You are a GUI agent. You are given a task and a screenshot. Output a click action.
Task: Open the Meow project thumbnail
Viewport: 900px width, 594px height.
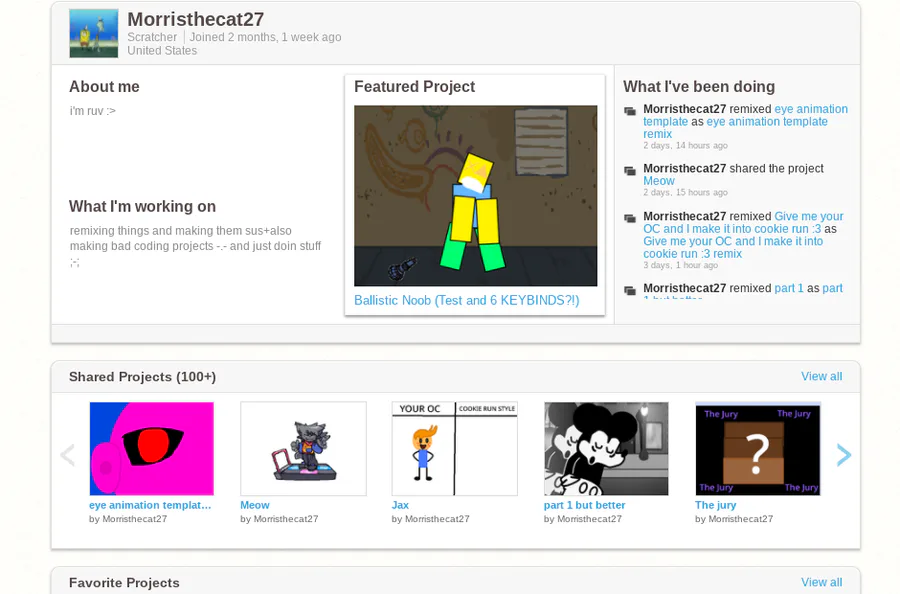[303, 449]
